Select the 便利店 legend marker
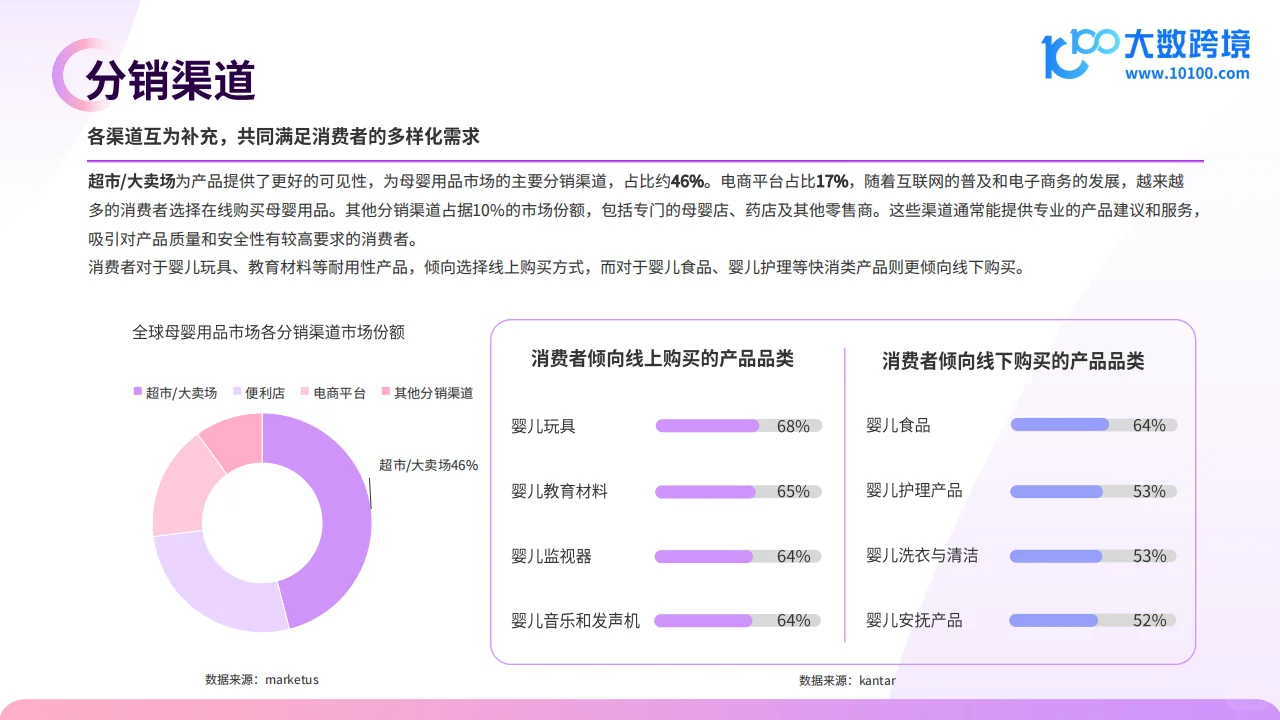This screenshot has height=720, width=1280. [234, 392]
